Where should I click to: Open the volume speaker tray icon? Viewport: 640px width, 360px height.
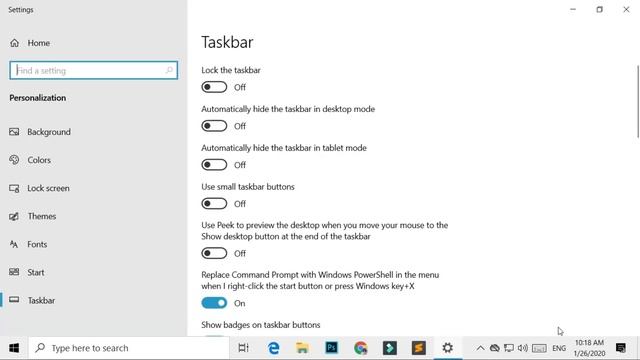click(x=522, y=348)
